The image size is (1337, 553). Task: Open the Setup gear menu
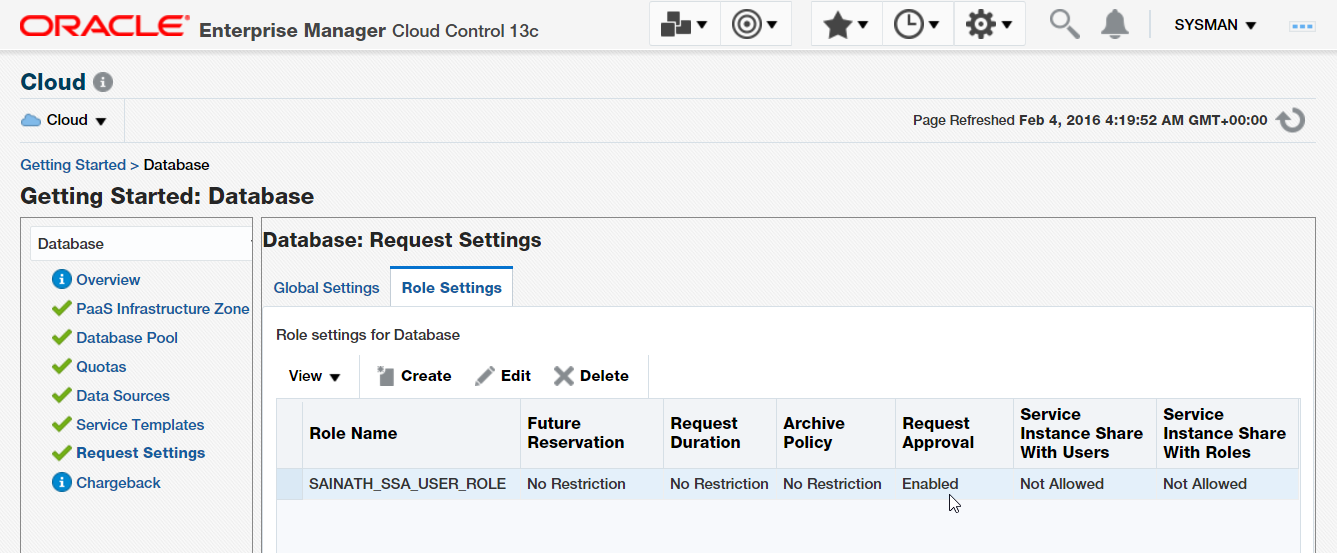[x=990, y=24]
